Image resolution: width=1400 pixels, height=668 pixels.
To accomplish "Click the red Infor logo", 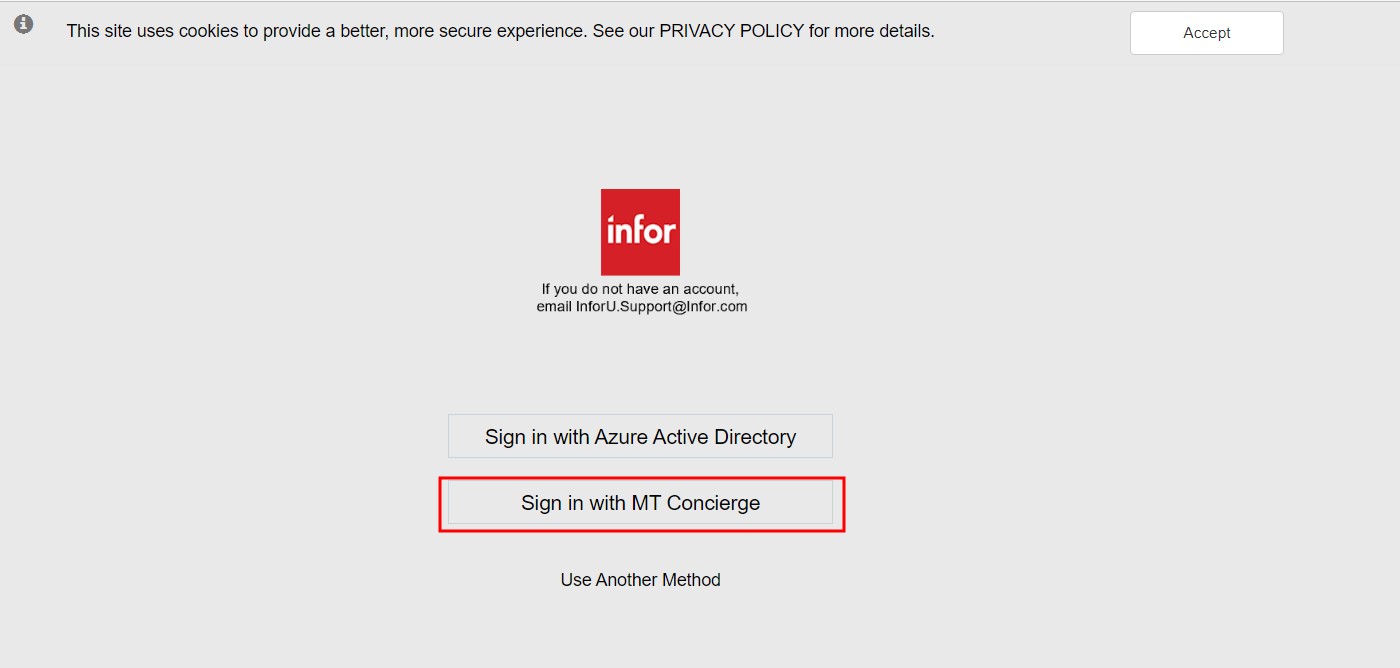I will pos(640,232).
